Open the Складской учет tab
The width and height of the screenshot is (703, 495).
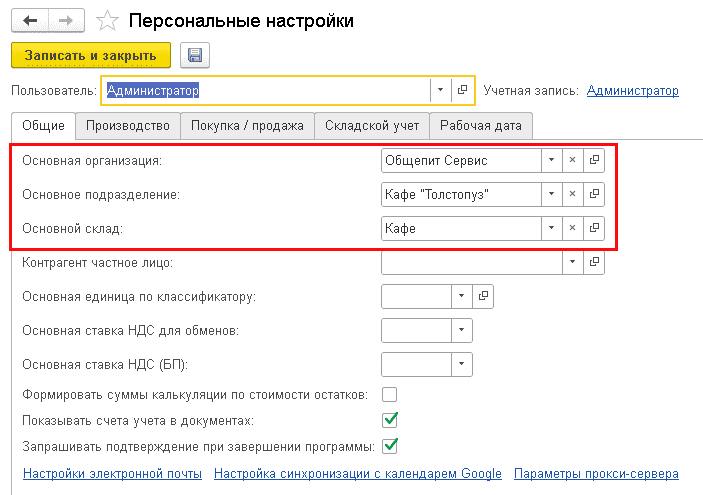coord(372,125)
